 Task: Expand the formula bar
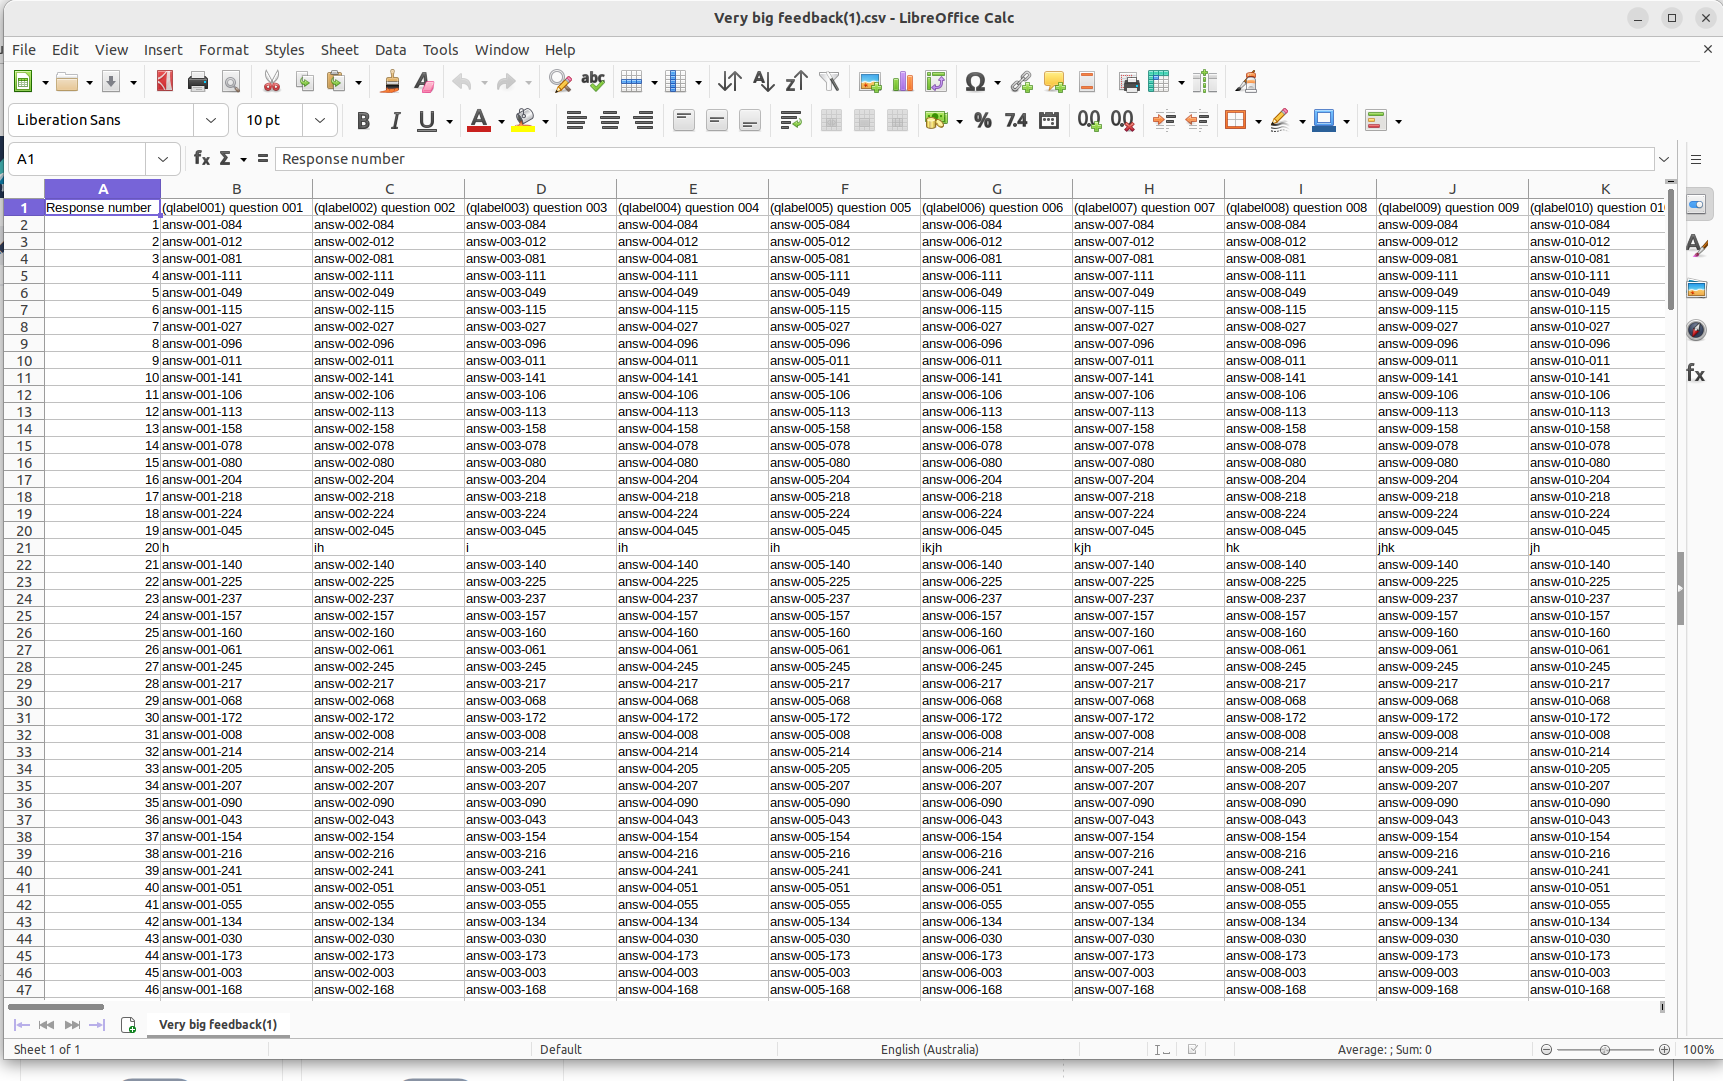[x=1664, y=158]
